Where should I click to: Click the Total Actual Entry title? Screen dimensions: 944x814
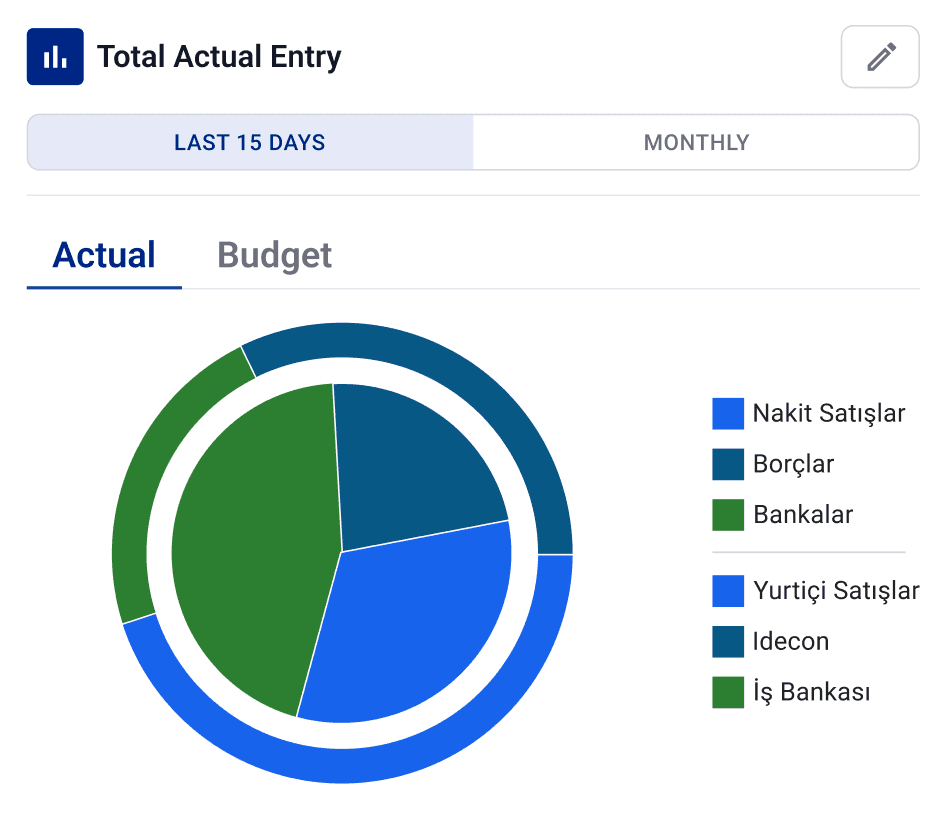click(x=219, y=57)
